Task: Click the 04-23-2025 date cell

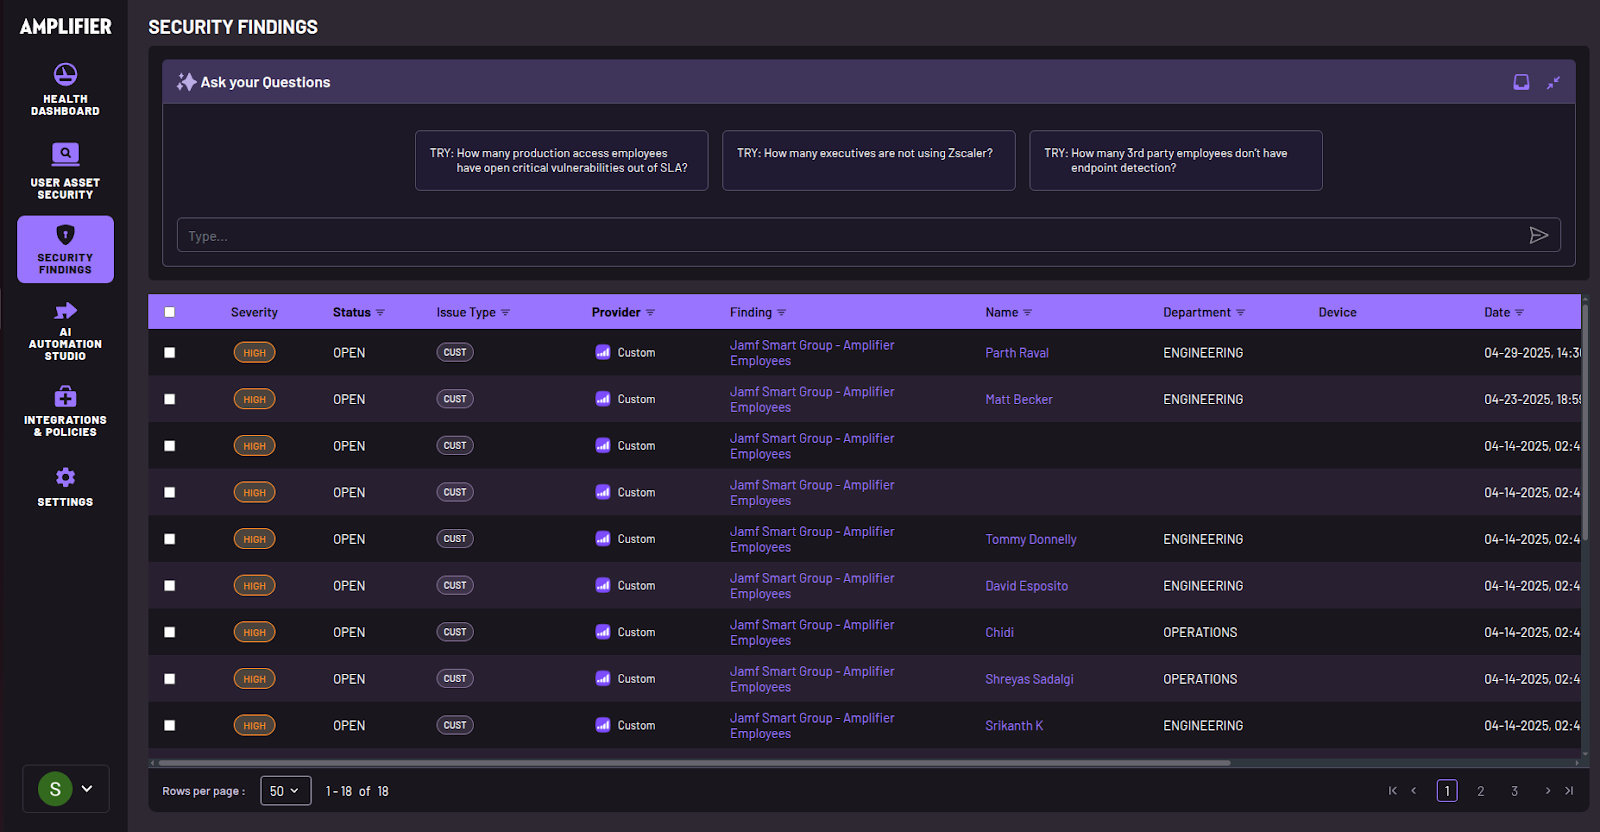Action: tap(1532, 399)
